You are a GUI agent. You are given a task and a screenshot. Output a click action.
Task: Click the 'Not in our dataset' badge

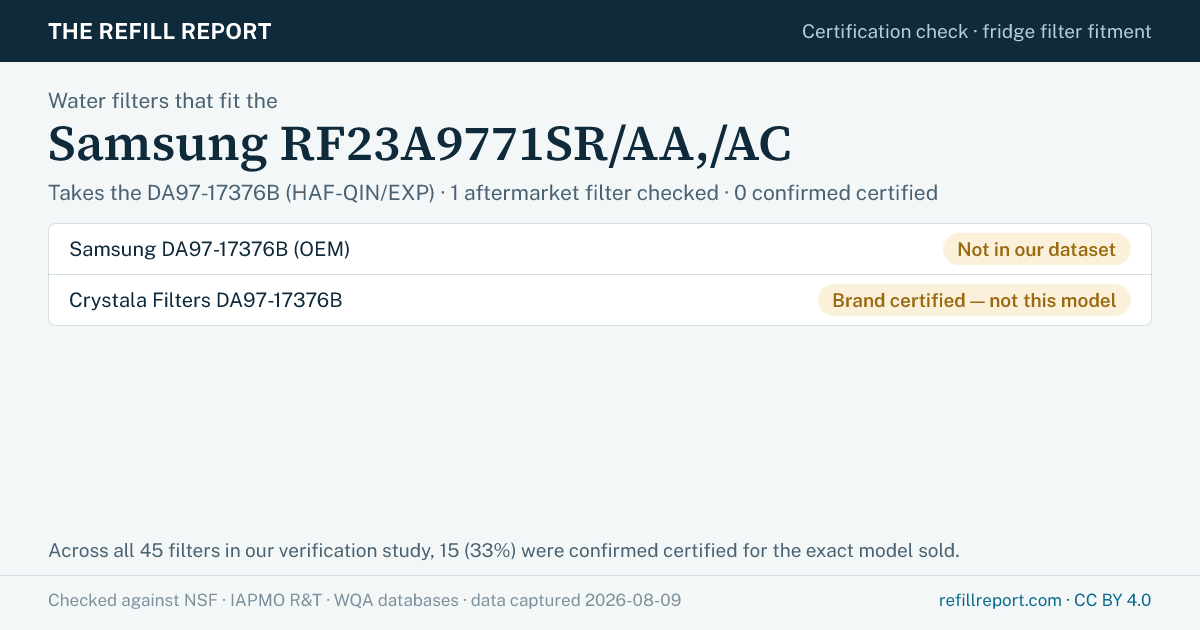click(1036, 249)
